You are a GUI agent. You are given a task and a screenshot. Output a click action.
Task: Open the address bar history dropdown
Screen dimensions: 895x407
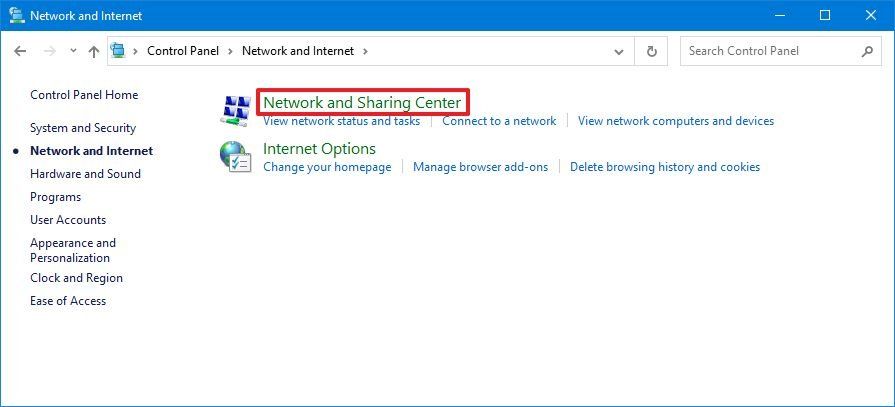619,51
